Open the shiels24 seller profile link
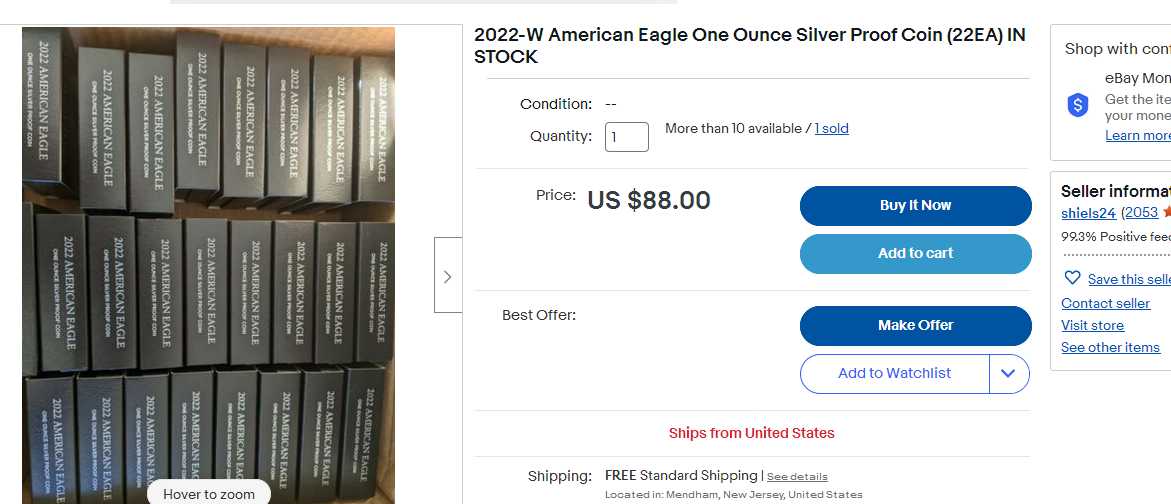 pos(1088,212)
